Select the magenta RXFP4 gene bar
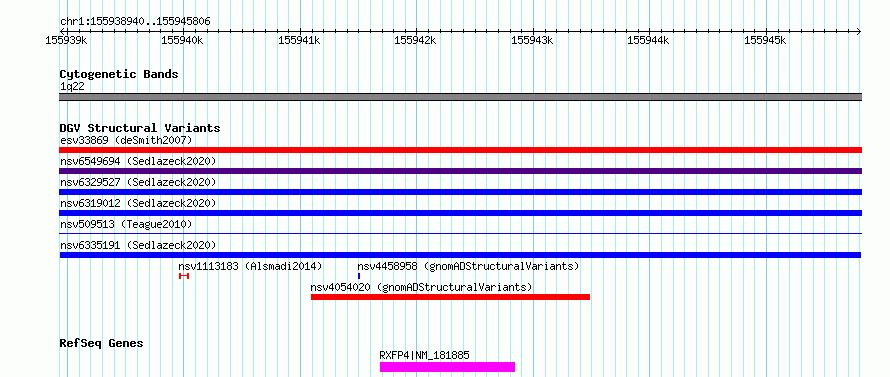Screen dimensions: 890x377 tap(447, 367)
